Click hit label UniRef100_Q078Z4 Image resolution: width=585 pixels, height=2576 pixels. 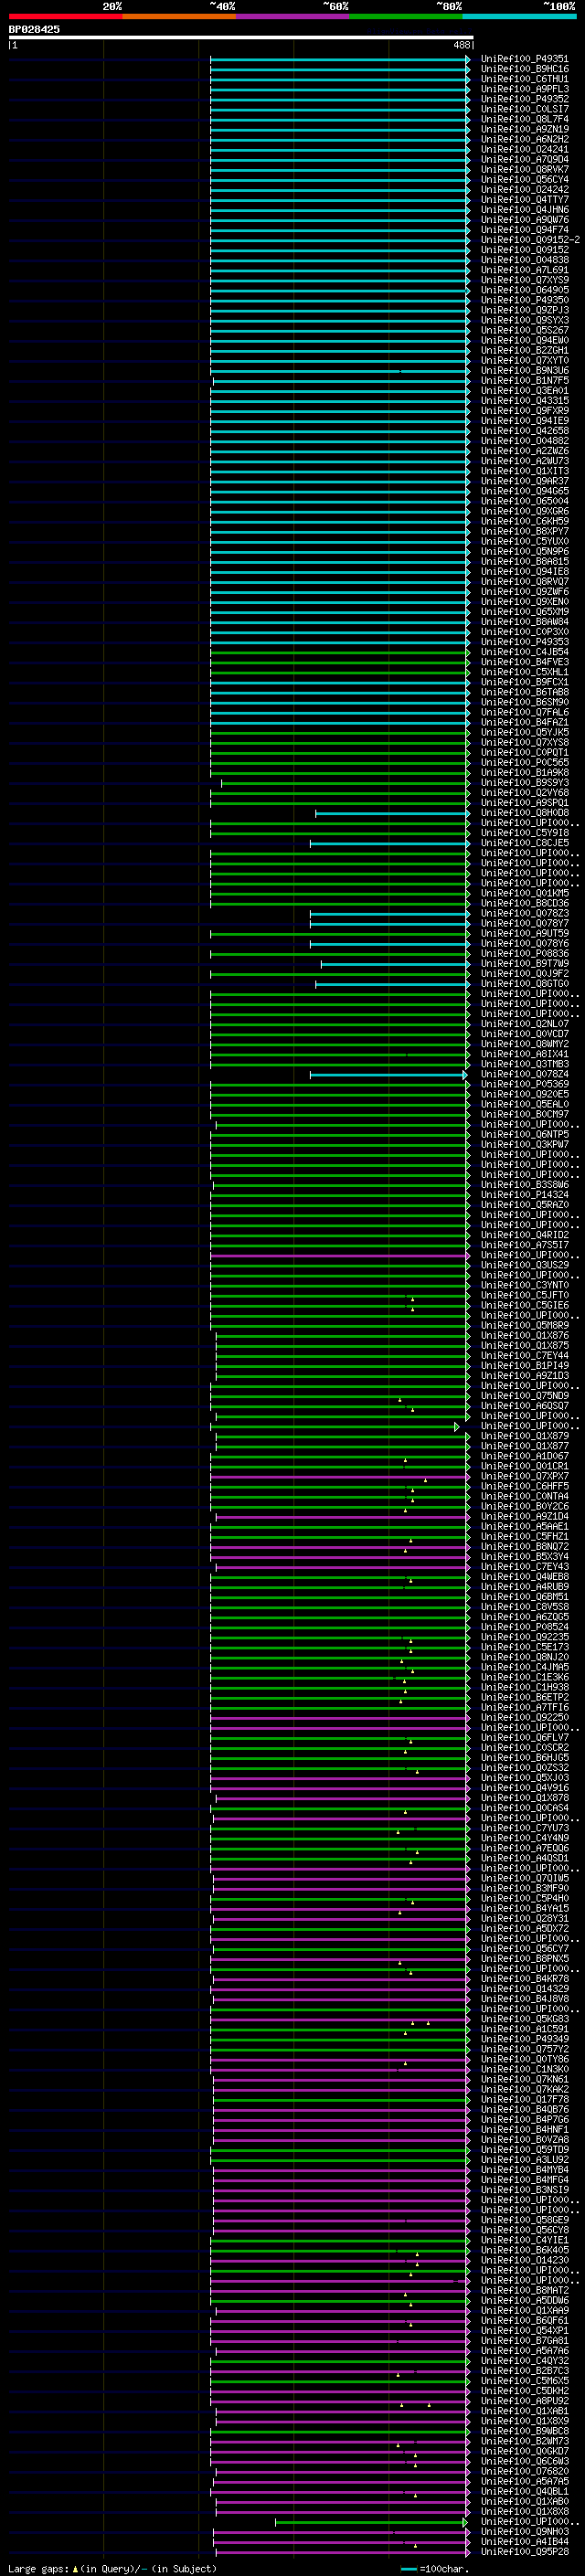pyautogui.click(x=525, y=1075)
